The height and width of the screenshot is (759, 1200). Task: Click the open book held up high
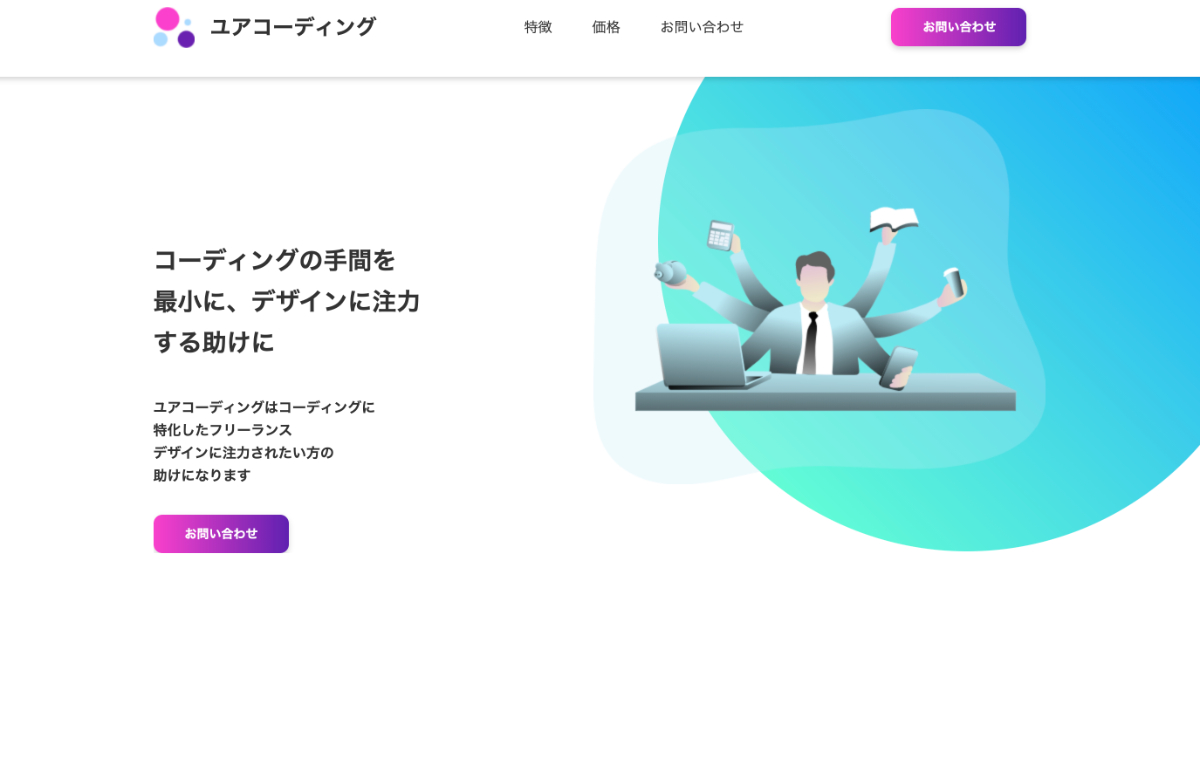[894, 219]
